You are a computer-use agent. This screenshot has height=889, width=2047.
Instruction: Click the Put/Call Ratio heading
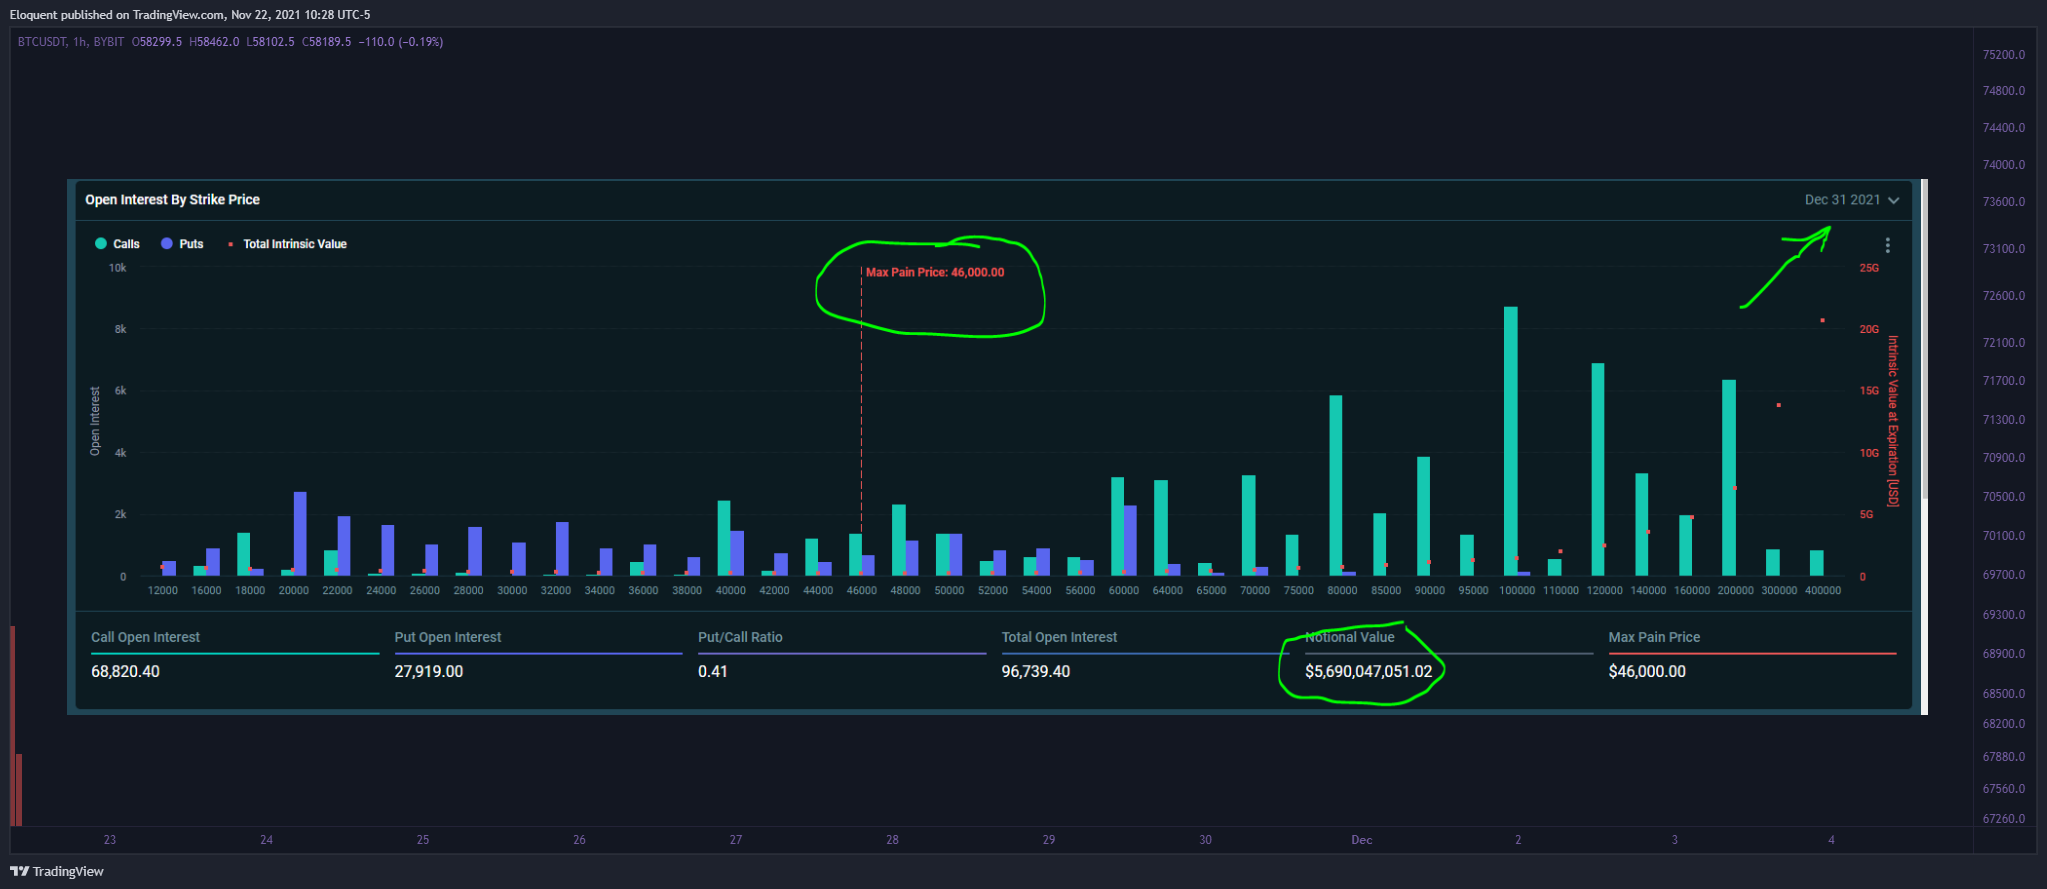[740, 637]
